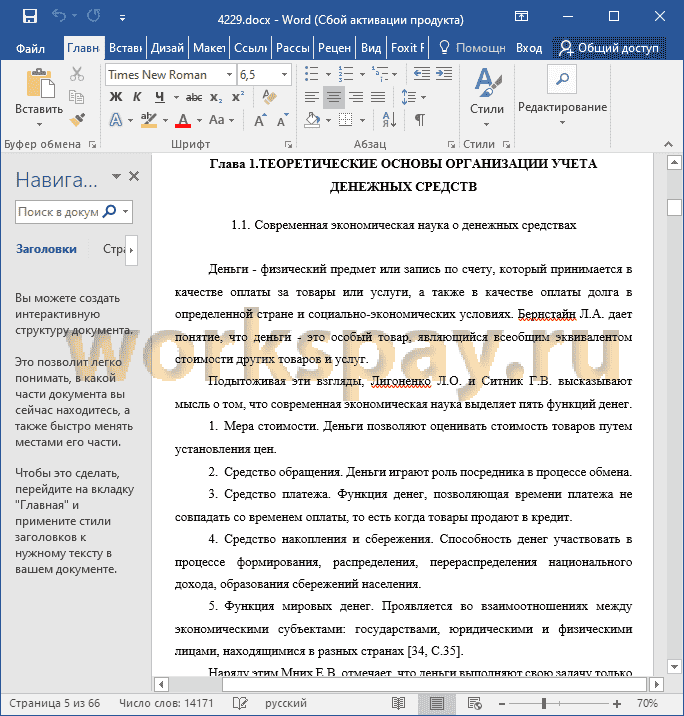The image size is (684, 716).
Task: Justify the paragraph text
Action: pos(378,97)
